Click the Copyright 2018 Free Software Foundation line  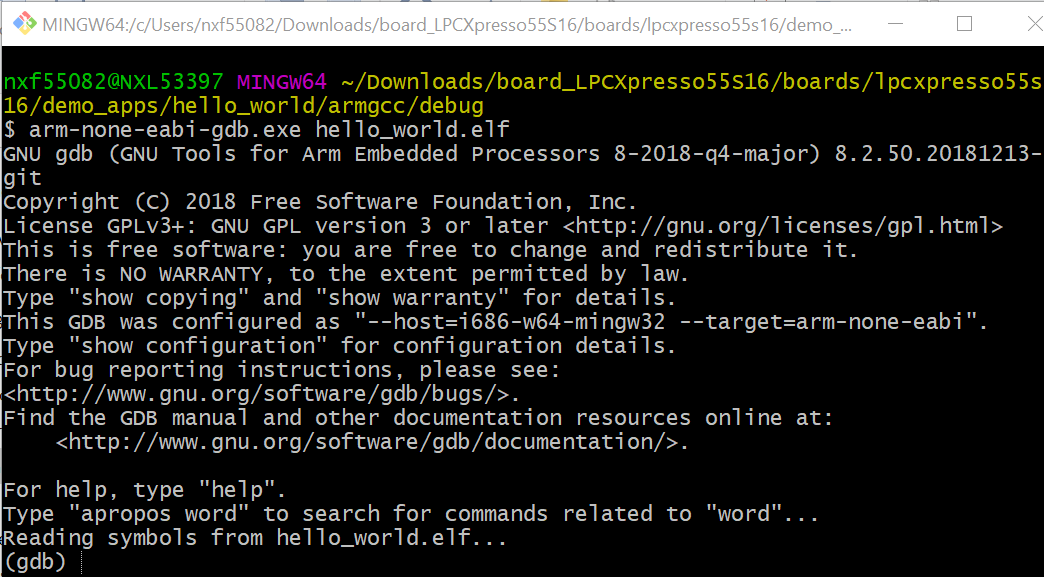click(x=320, y=202)
